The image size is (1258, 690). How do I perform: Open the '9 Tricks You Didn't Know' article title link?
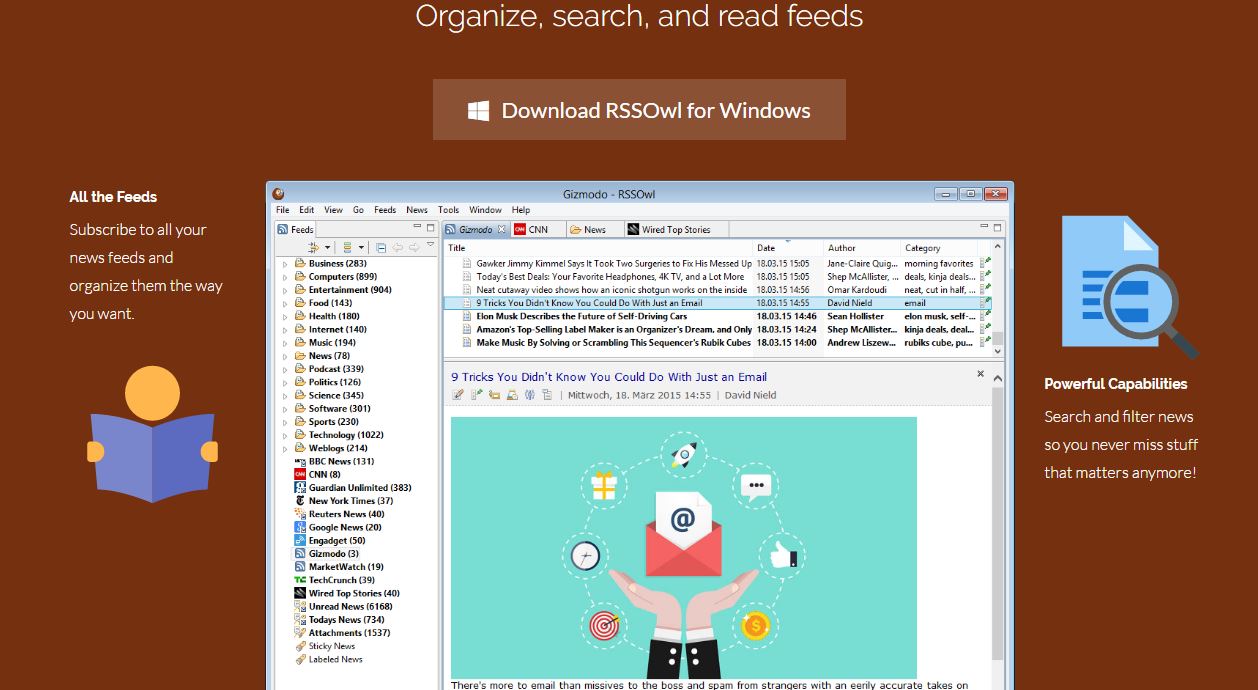609,377
